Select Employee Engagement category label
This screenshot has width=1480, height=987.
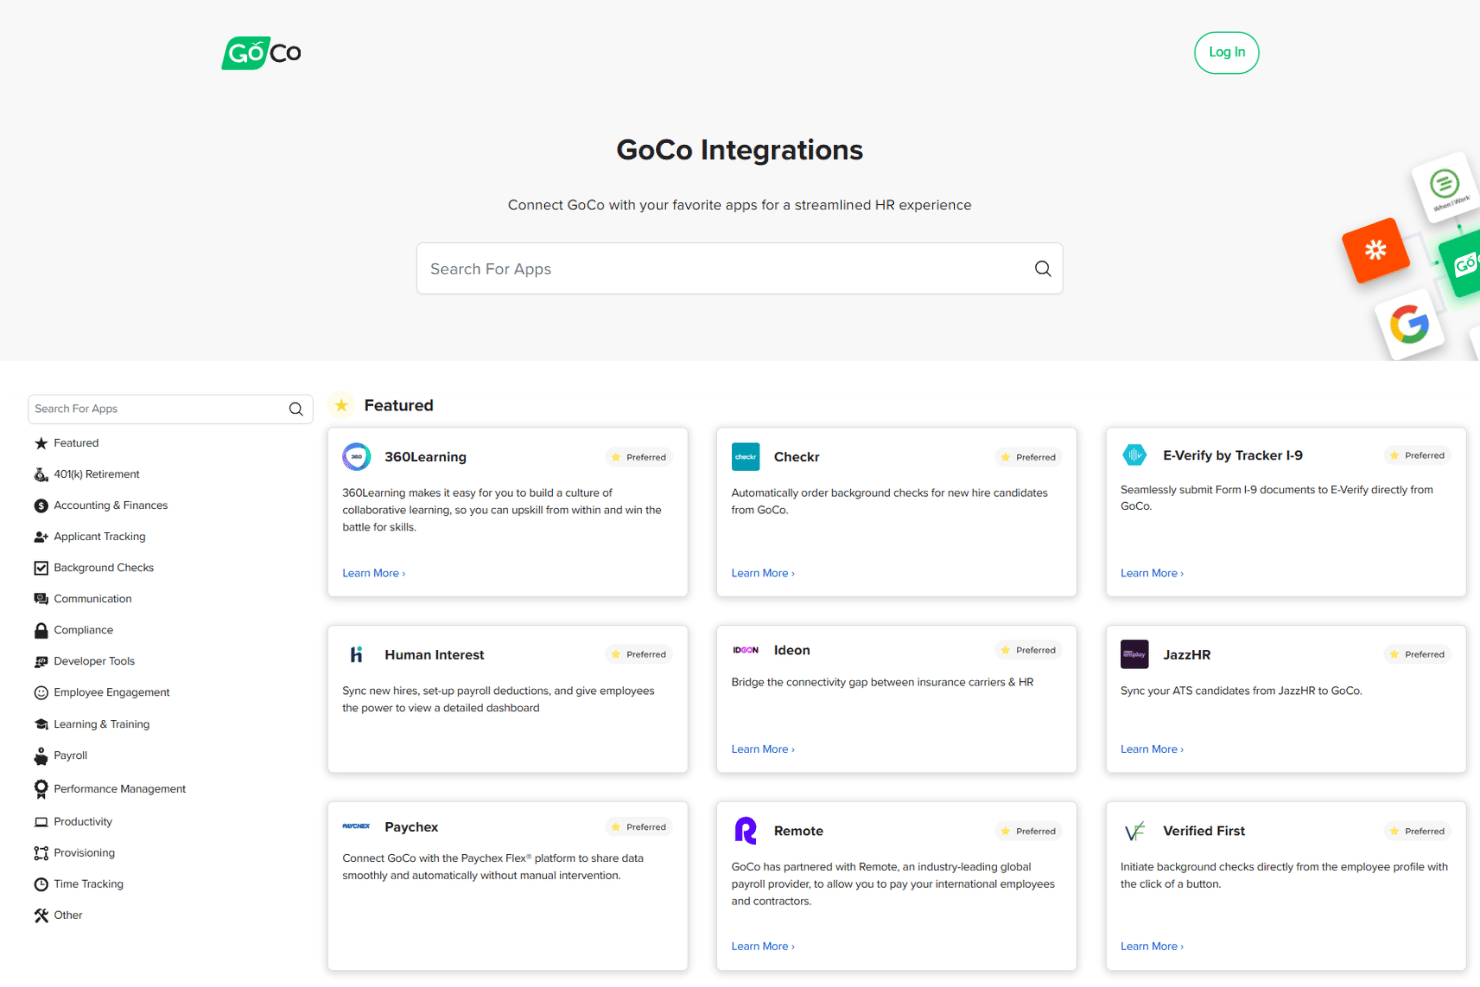112,693
